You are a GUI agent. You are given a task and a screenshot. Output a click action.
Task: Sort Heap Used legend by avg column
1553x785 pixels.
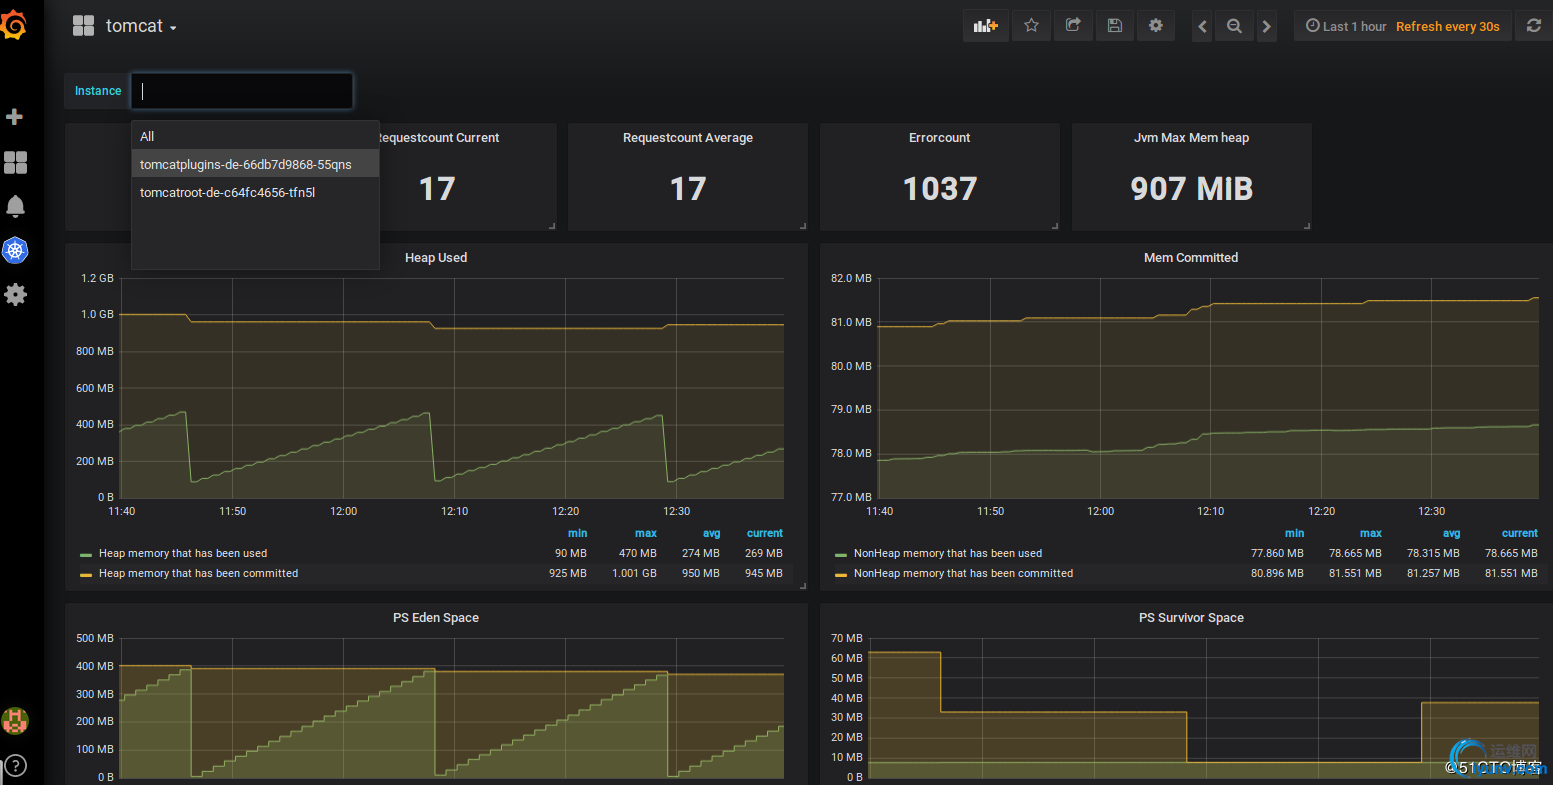tap(711, 534)
